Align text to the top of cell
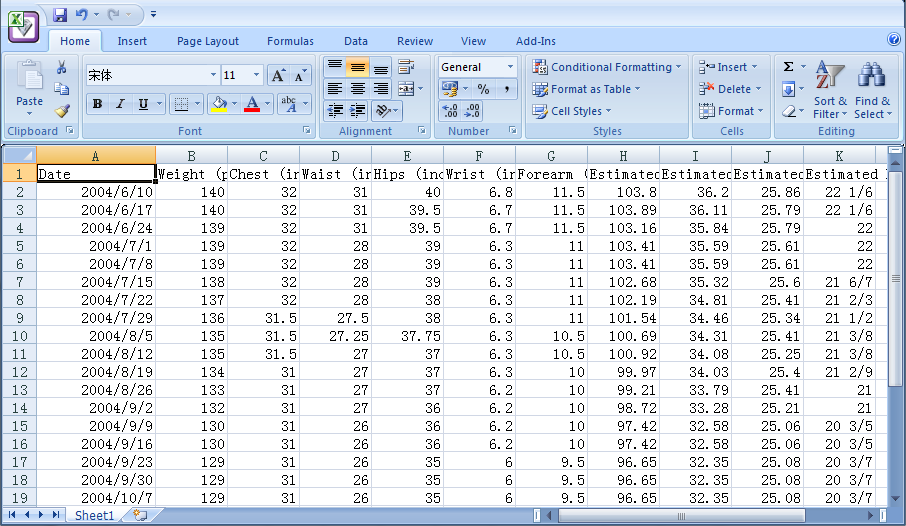The height and width of the screenshot is (526, 906). tap(335, 67)
